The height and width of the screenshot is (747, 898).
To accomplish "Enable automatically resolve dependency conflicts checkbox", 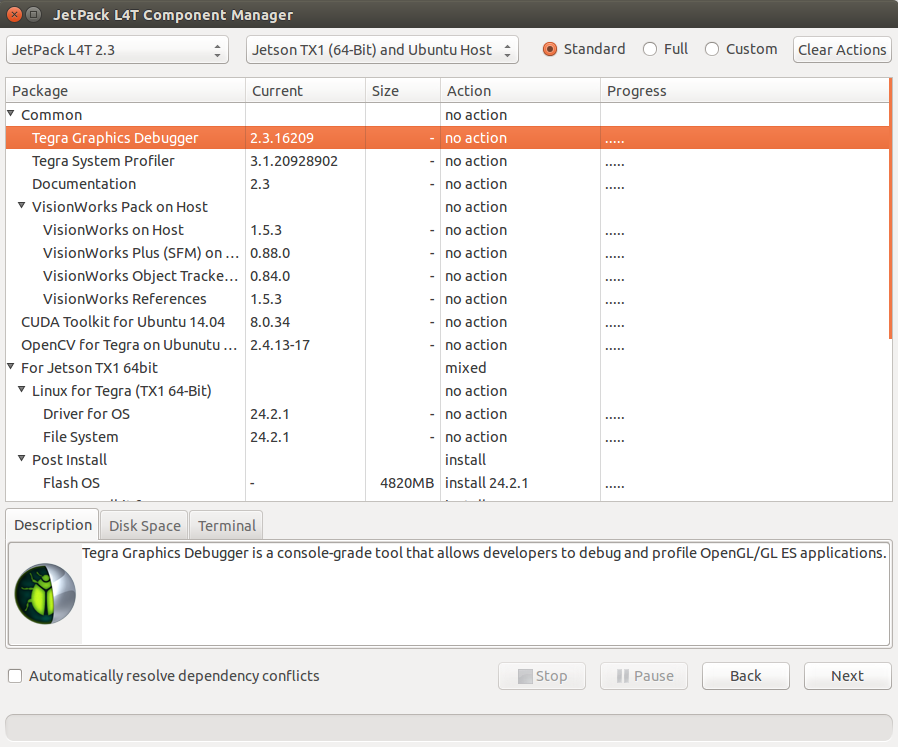I will 15,676.
